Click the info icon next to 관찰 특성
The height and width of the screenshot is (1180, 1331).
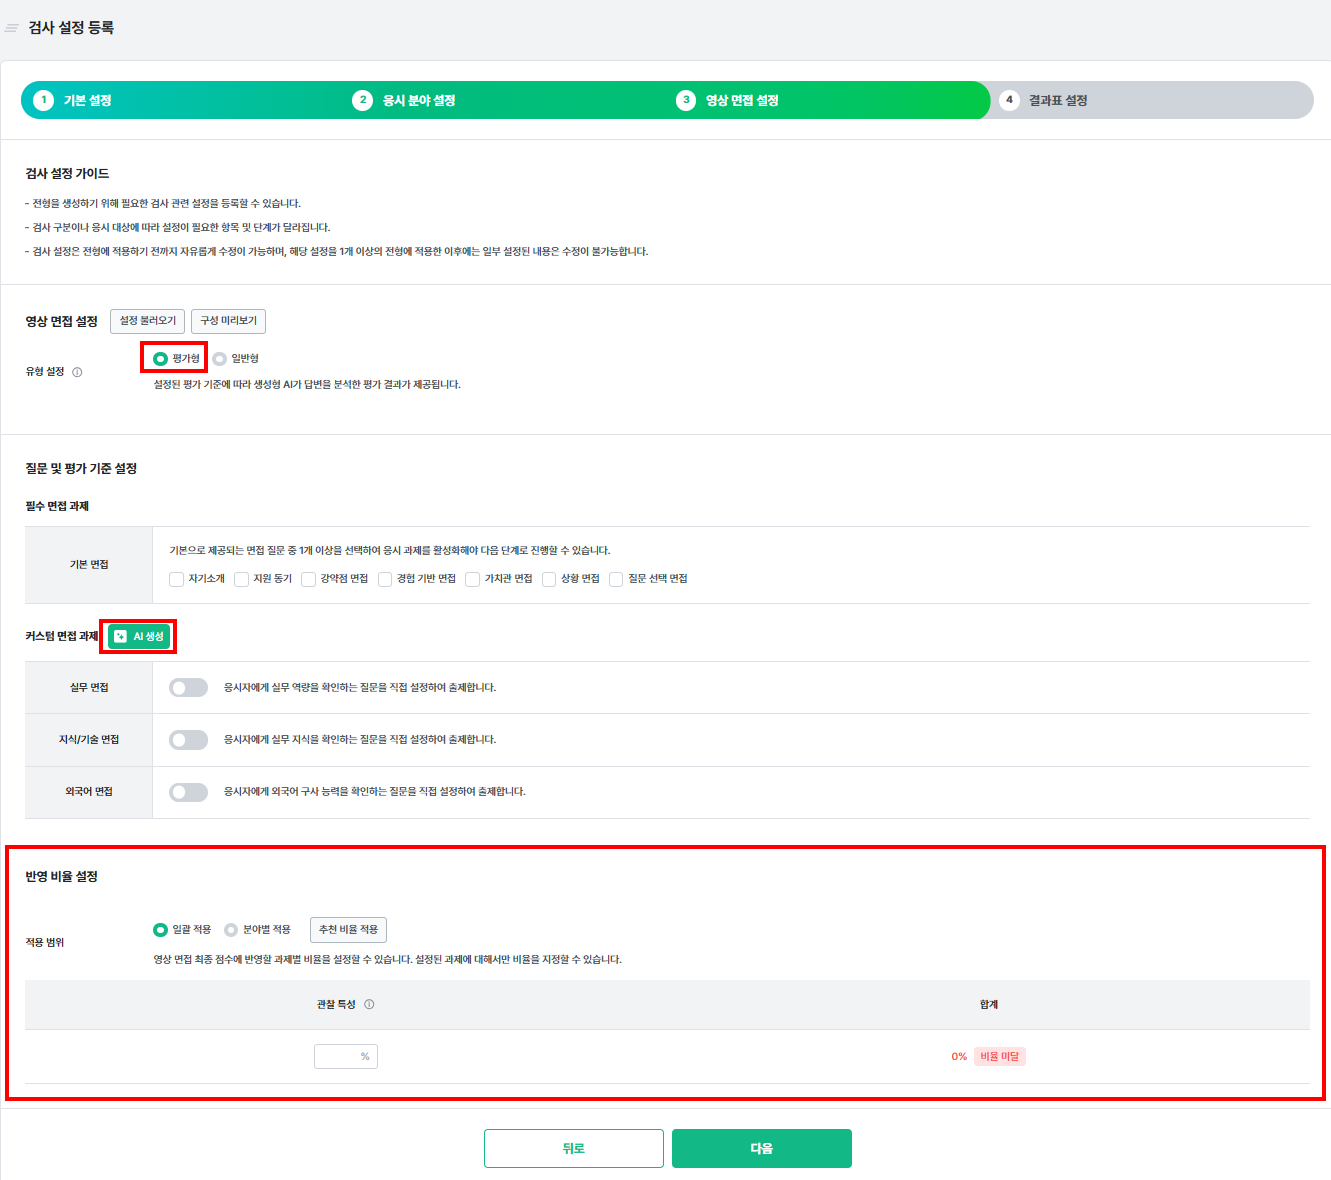pos(369,1004)
